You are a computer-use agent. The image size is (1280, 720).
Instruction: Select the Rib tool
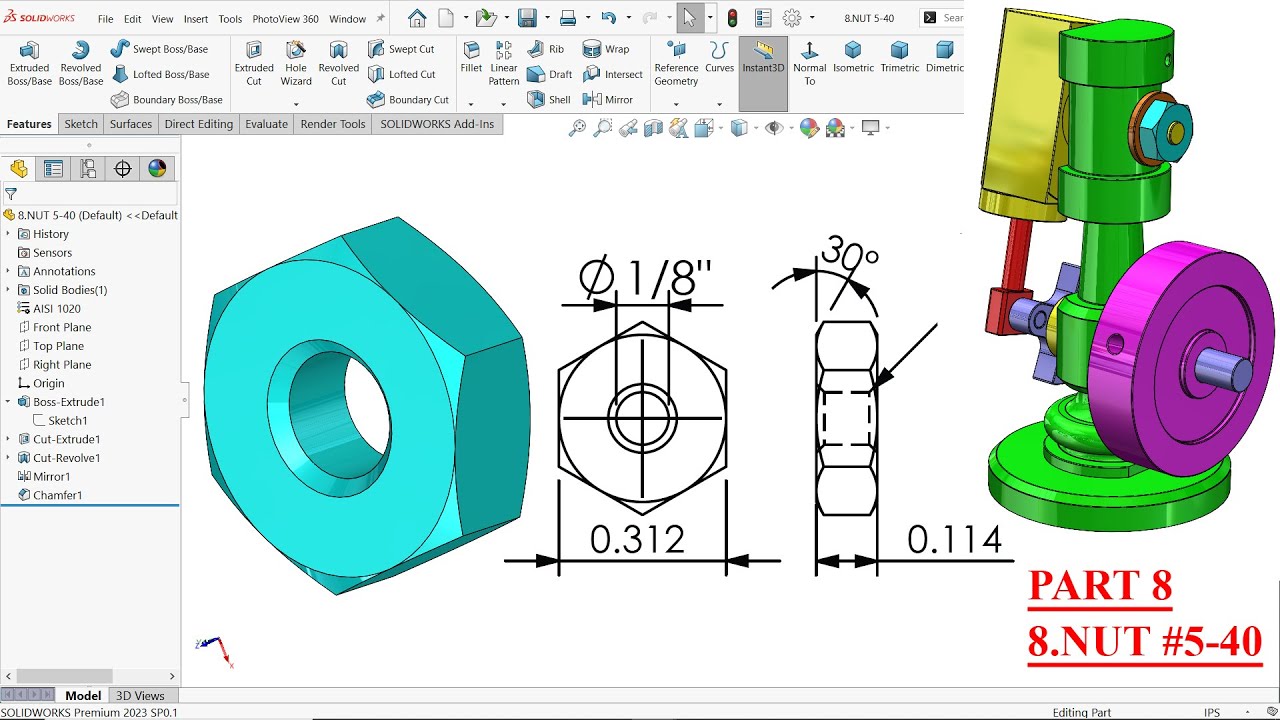pos(546,49)
